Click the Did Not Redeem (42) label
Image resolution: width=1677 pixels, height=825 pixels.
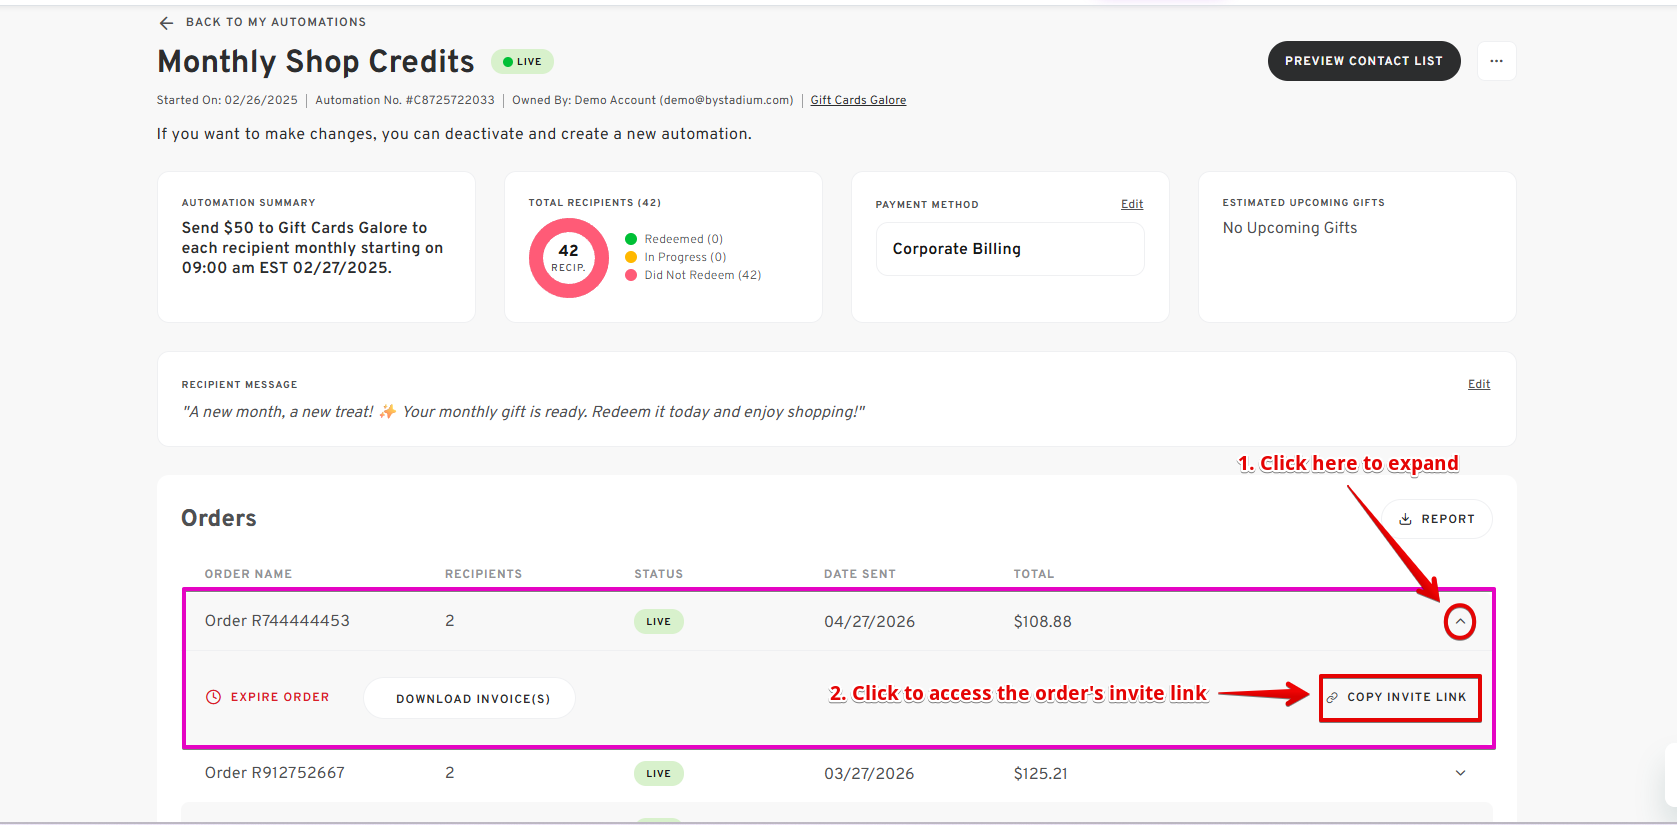click(x=702, y=275)
